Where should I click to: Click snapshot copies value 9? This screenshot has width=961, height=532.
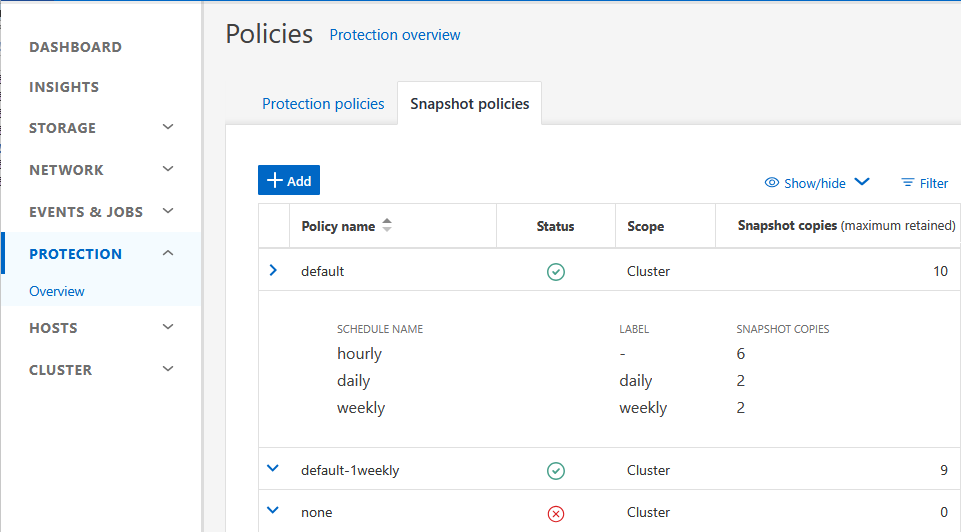click(x=944, y=470)
